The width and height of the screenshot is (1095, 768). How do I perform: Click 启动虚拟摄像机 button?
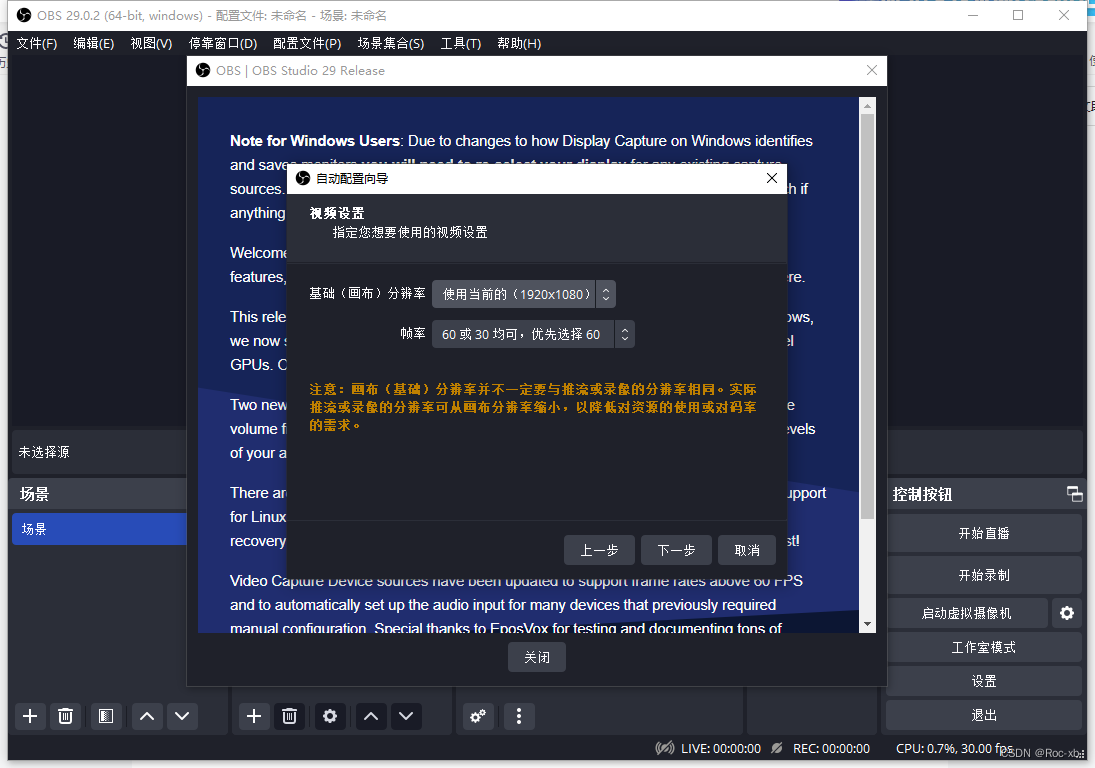[967, 613]
